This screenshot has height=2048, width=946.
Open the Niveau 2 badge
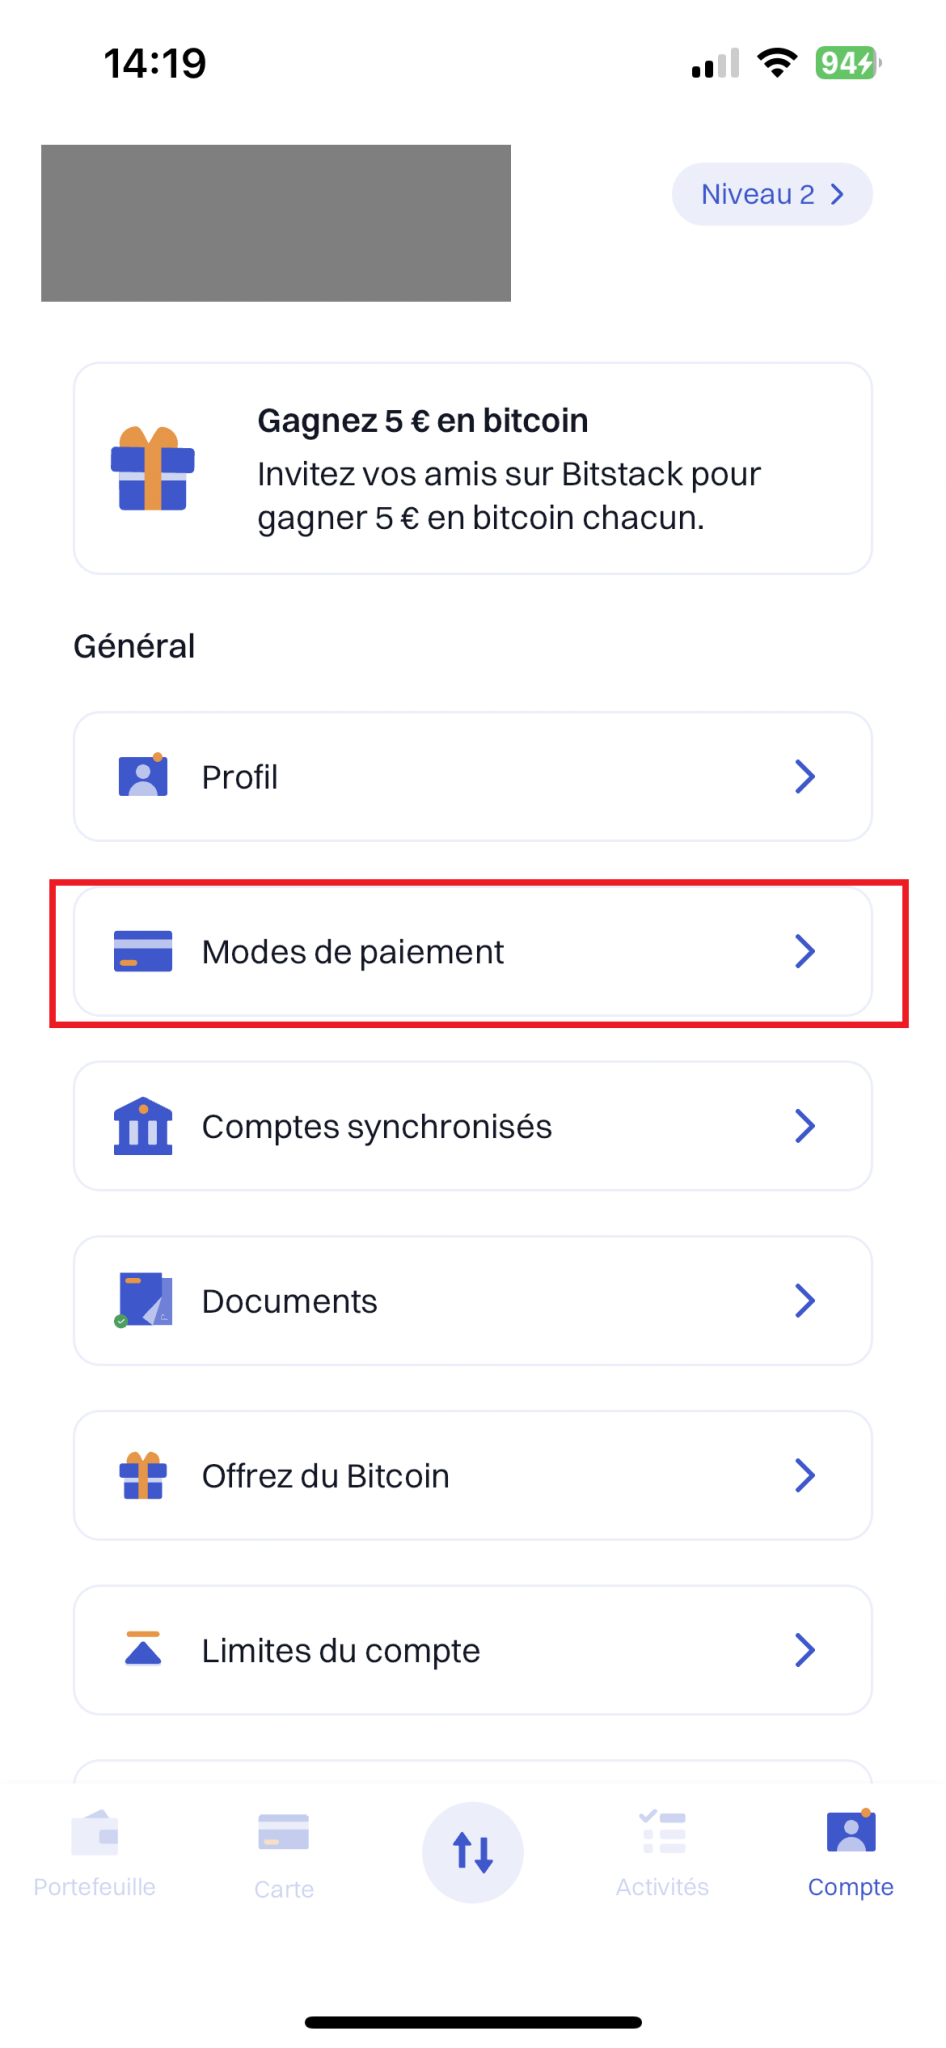tap(770, 193)
